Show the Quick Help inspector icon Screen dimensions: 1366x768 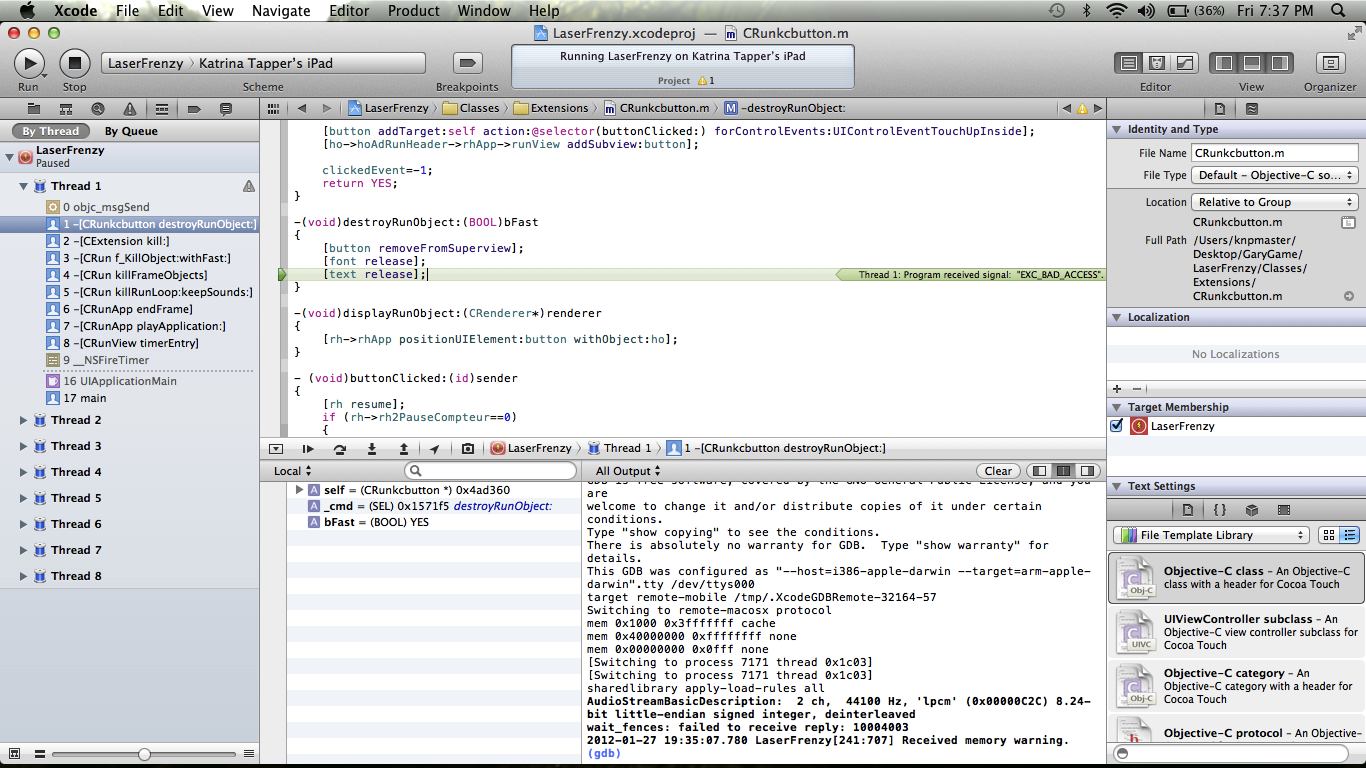pyautogui.click(x=1252, y=108)
